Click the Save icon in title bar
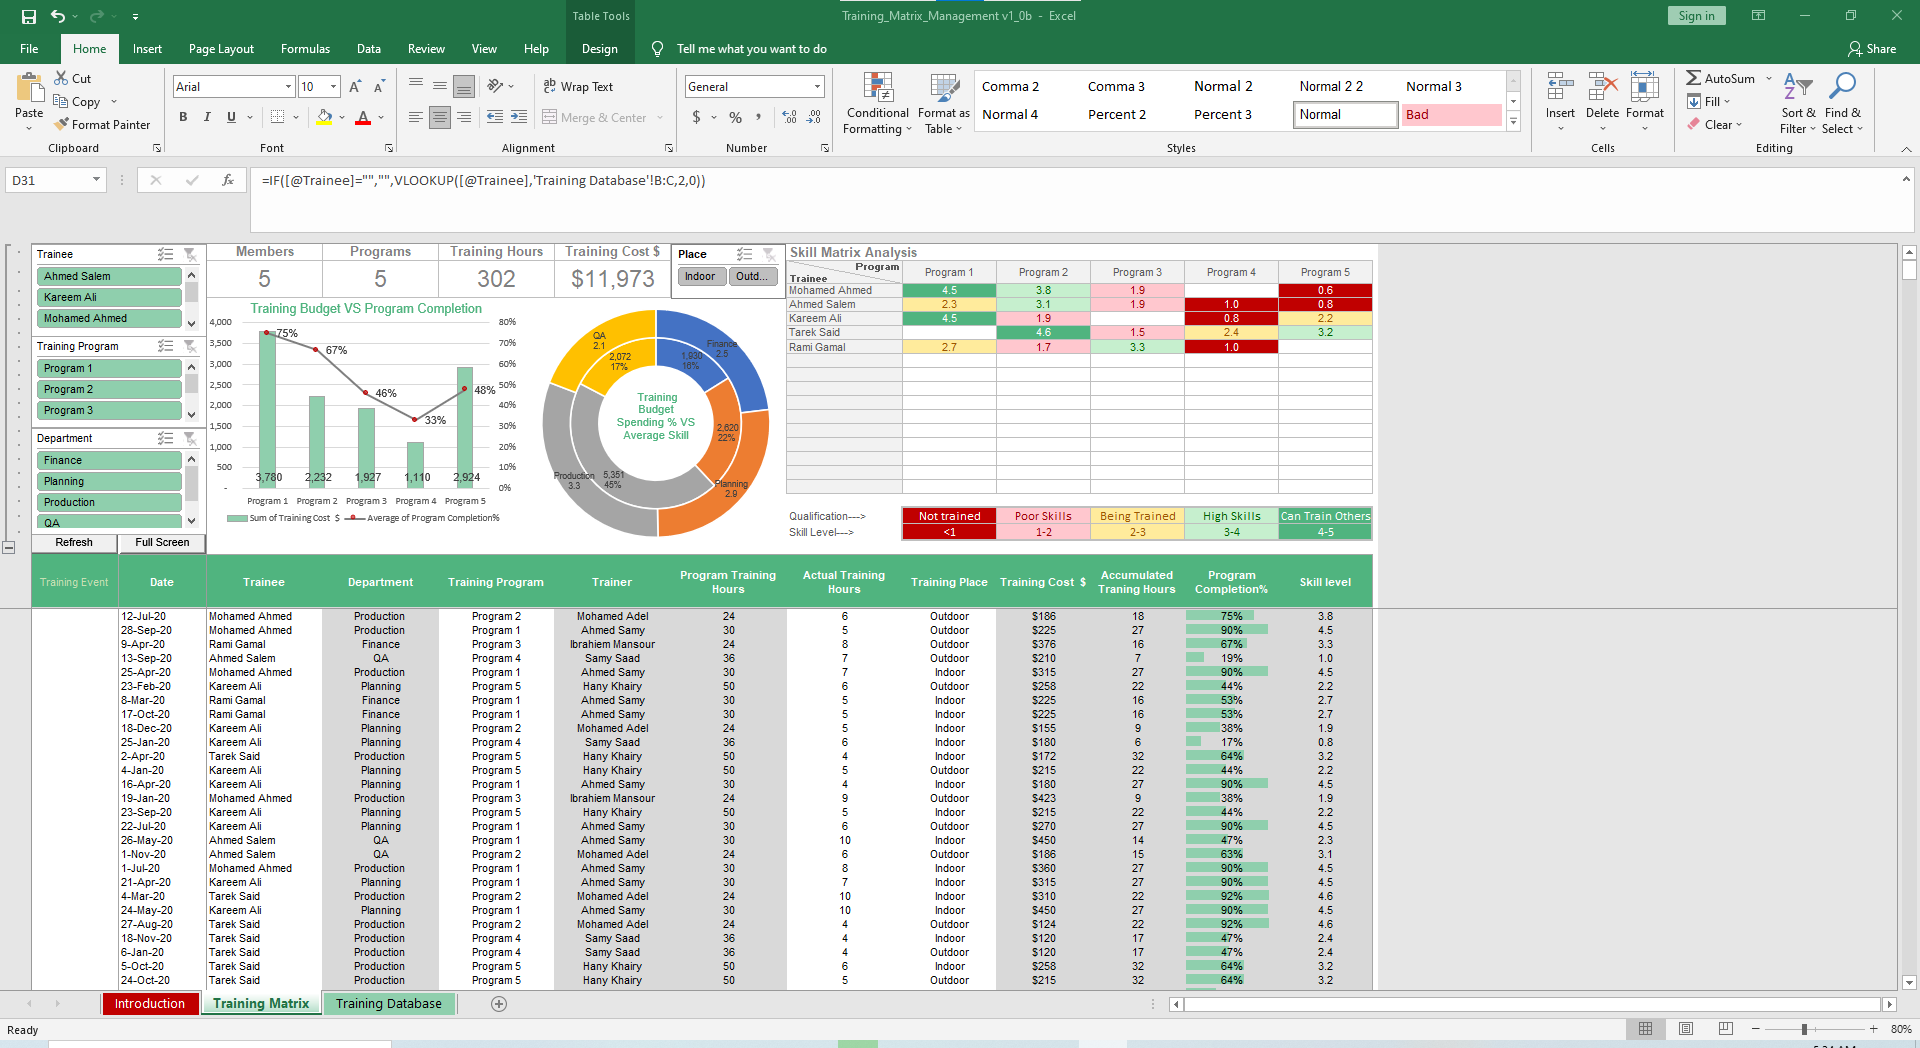Screen dimensions: 1920x1048 29,16
